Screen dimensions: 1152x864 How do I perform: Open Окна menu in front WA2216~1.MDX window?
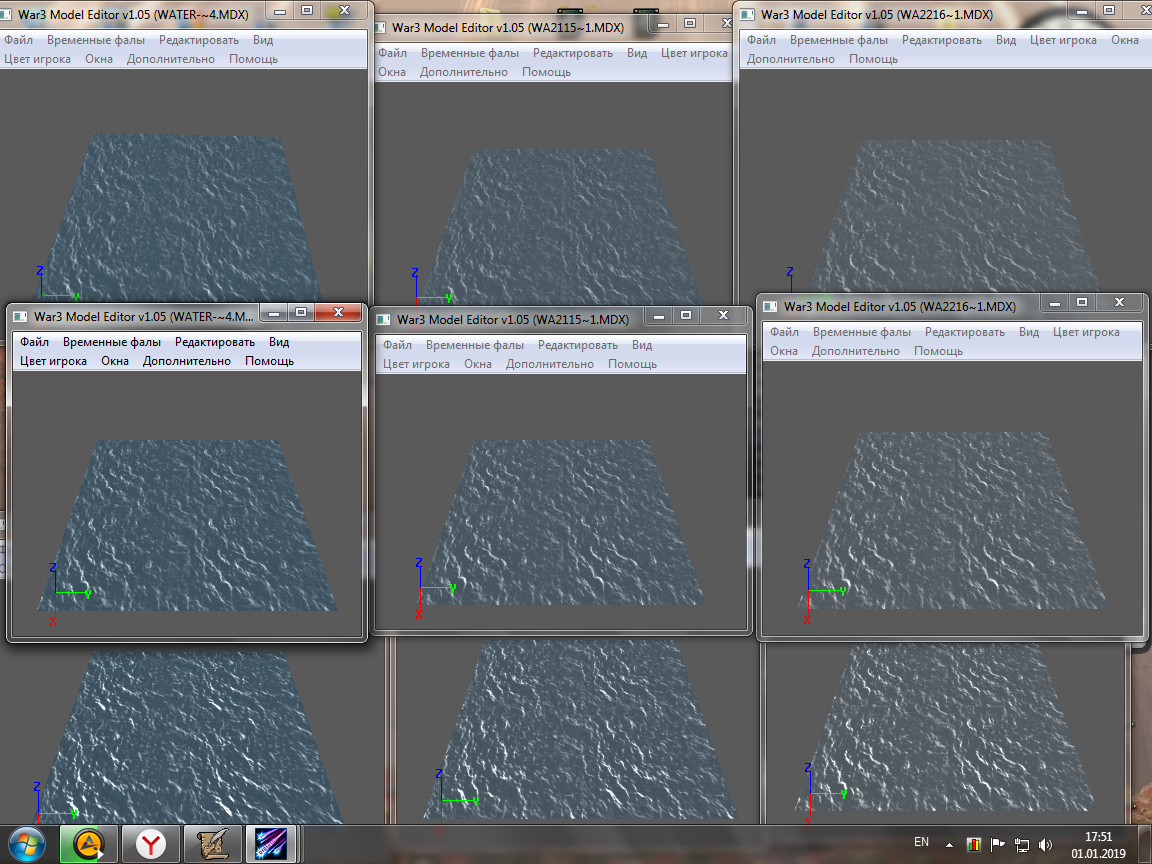784,350
